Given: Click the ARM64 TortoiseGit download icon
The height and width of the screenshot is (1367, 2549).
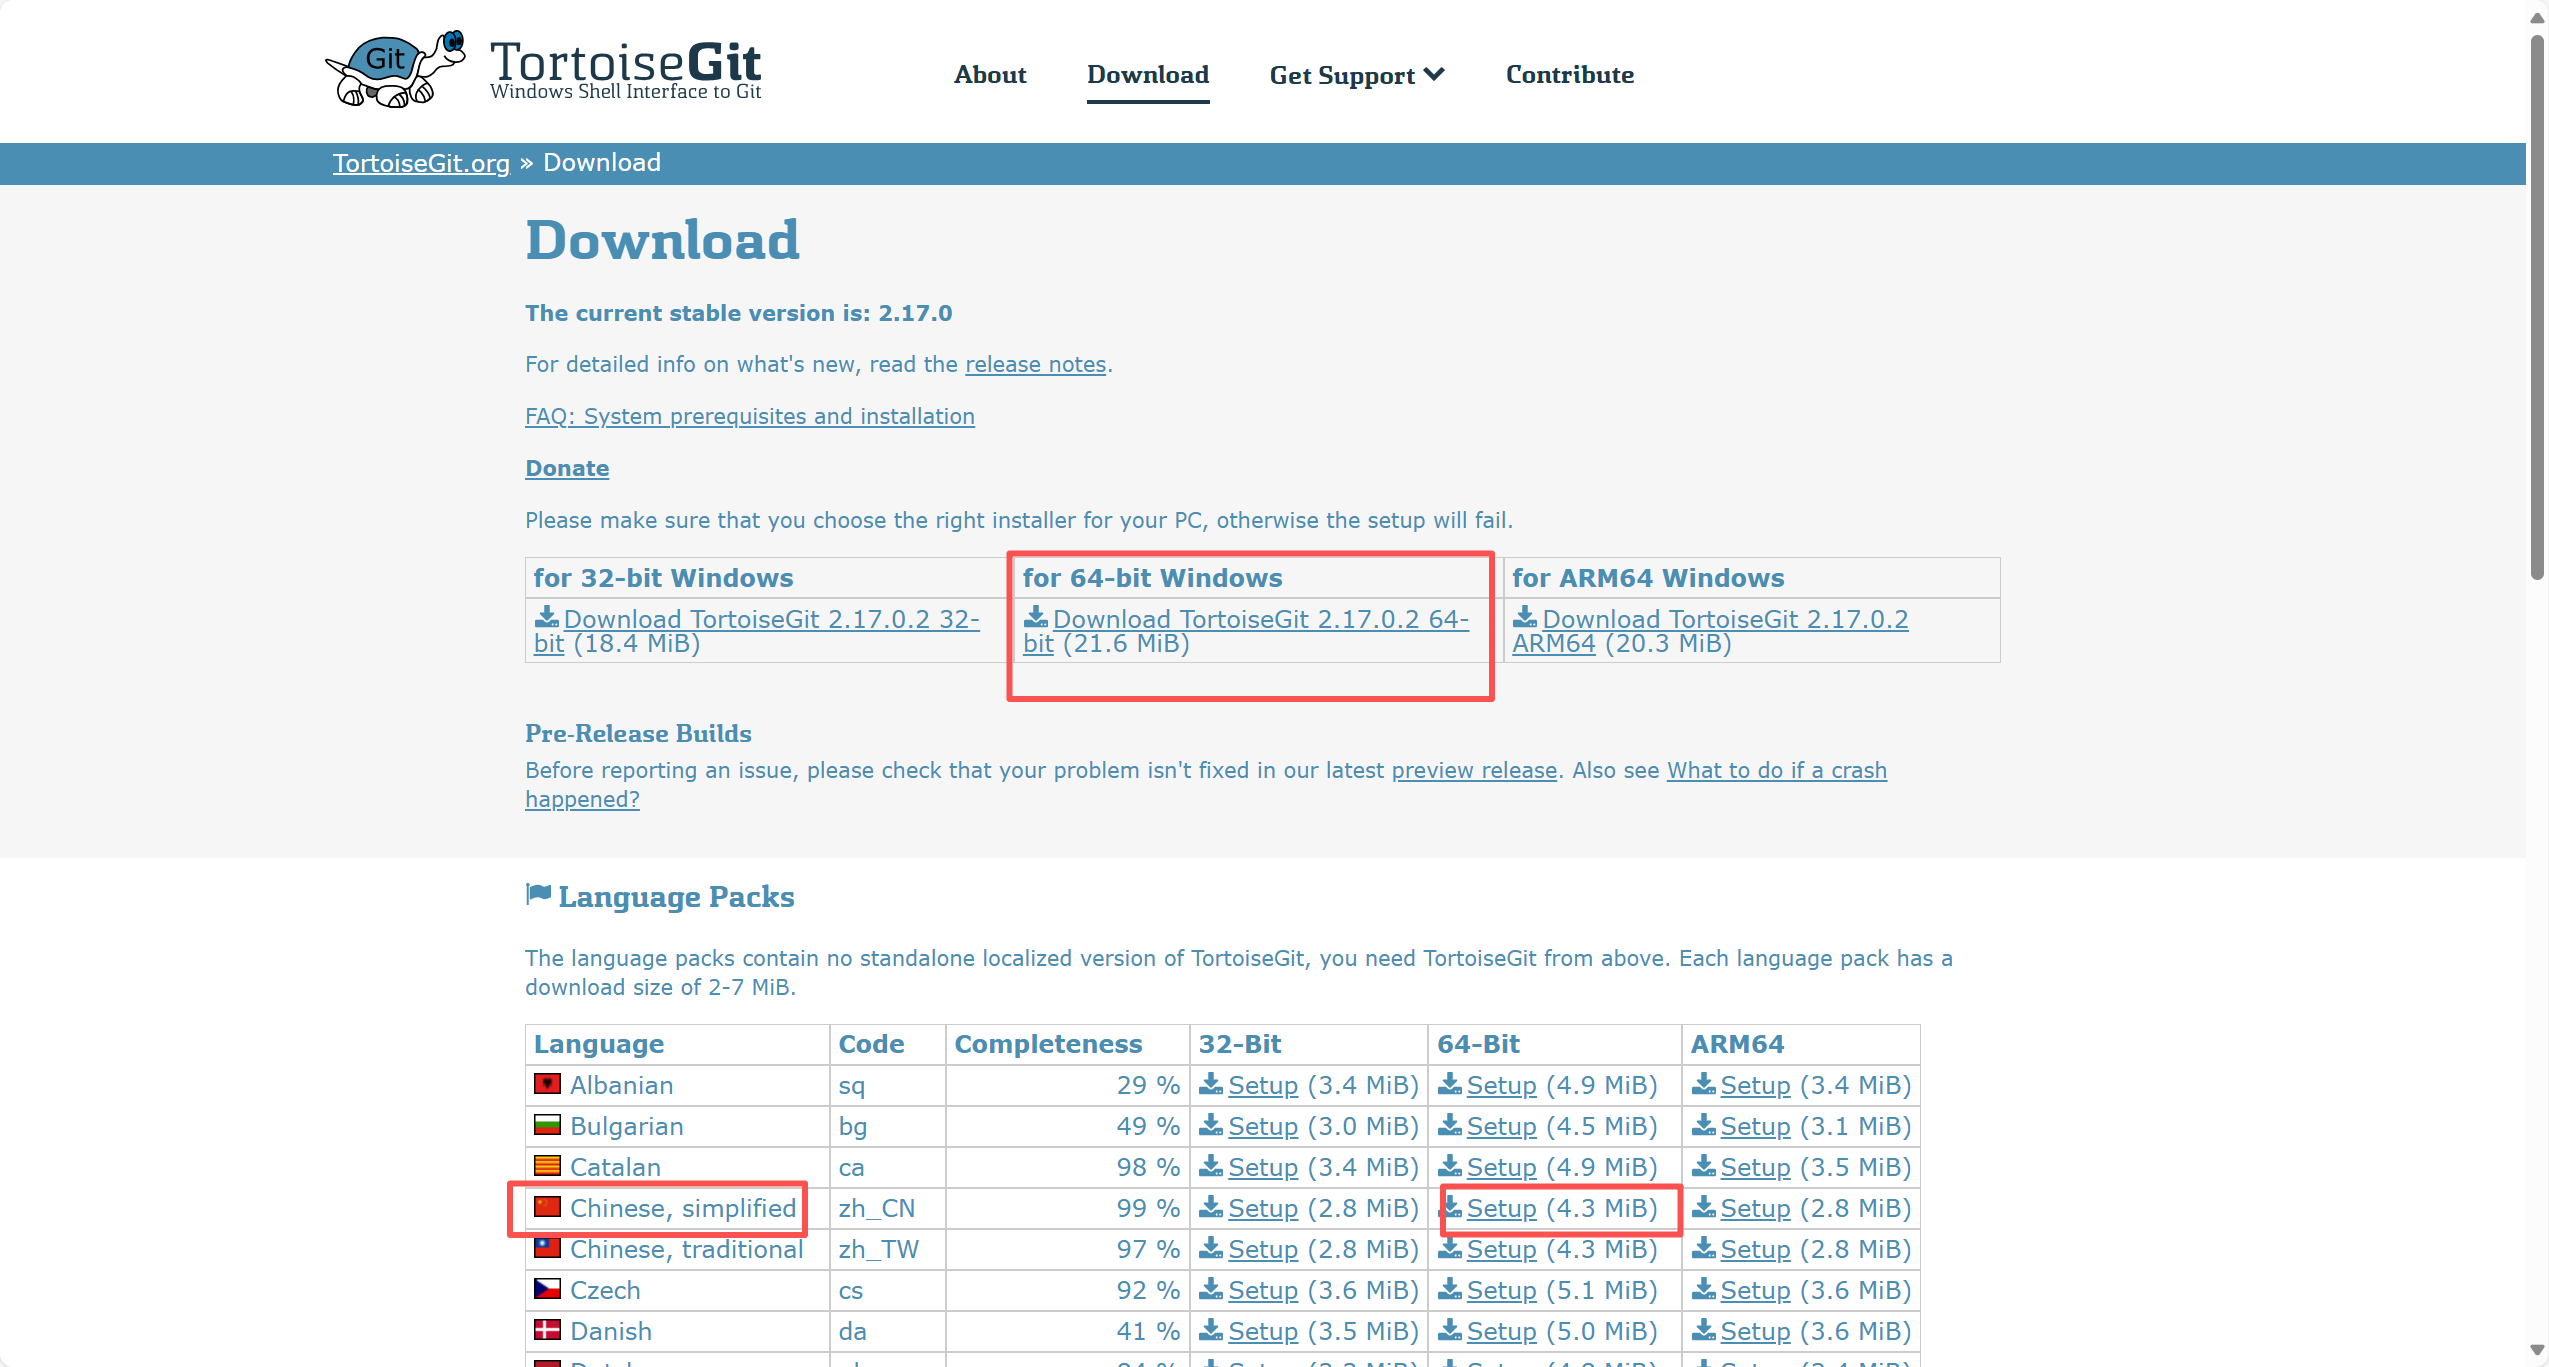Looking at the screenshot, I should [1525, 617].
